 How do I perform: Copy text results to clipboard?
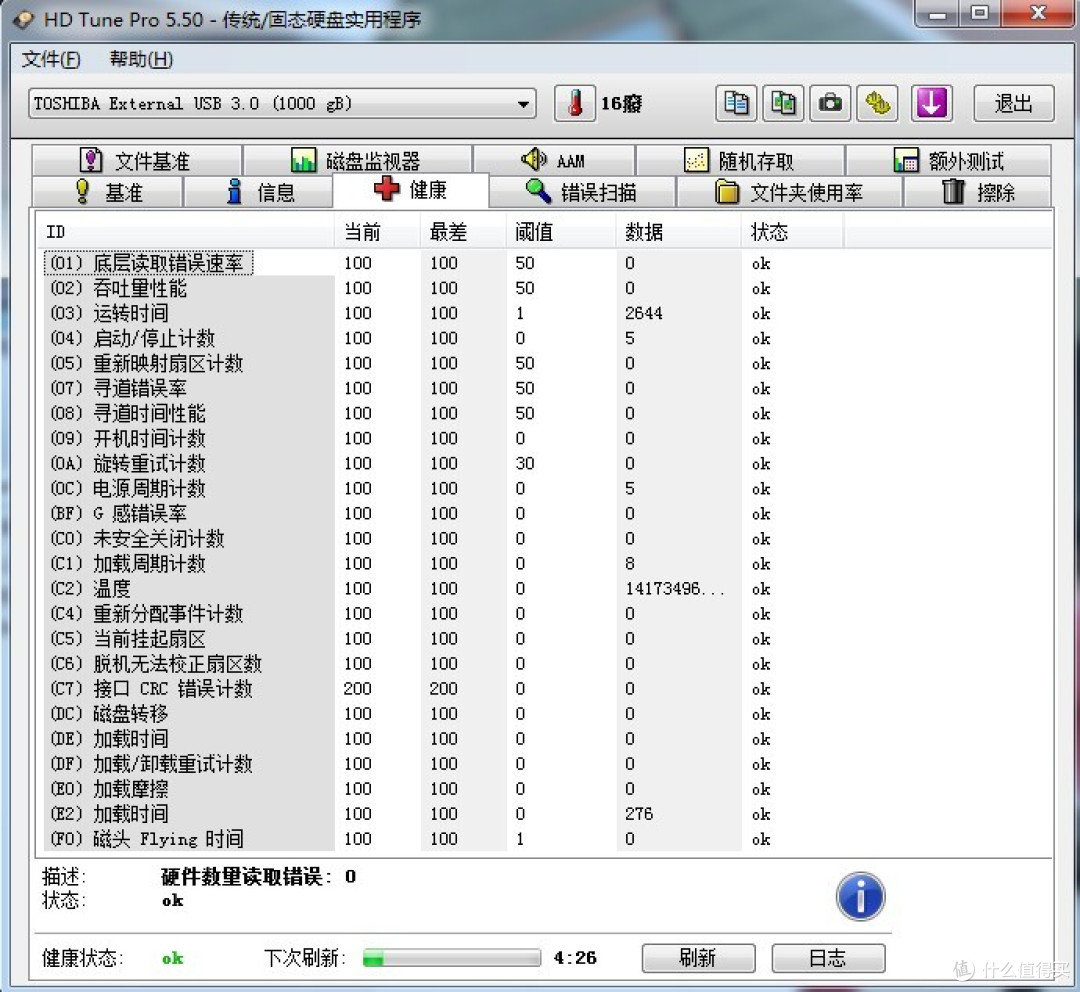(736, 104)
